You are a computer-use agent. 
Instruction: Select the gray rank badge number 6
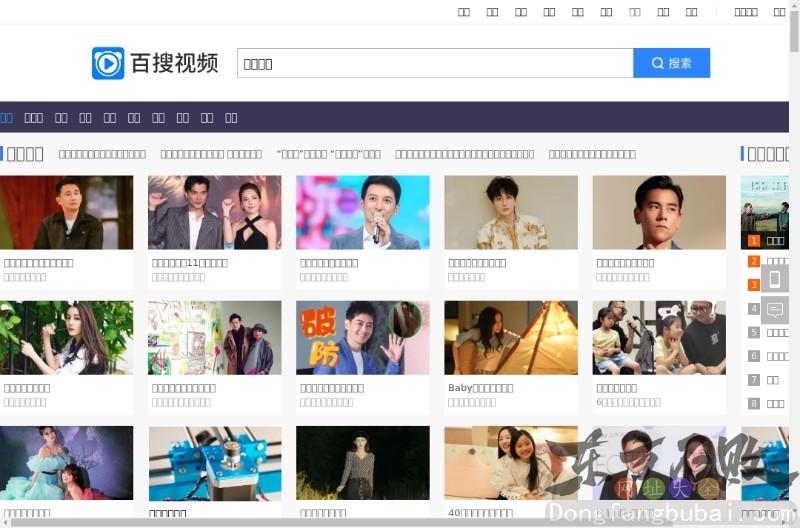[x=754, y=356]
